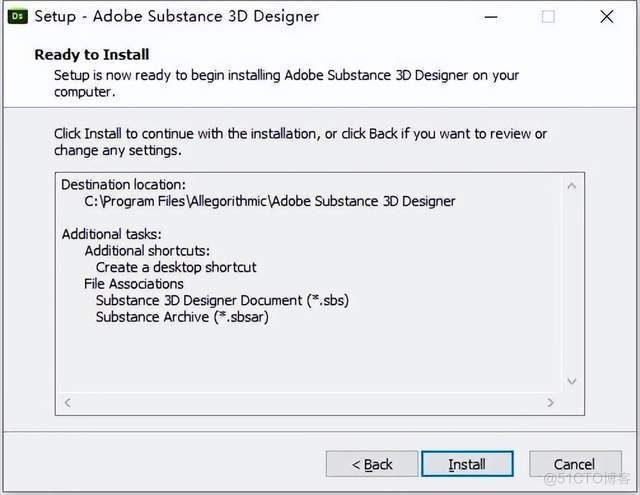Click the "Ready to Install" heading
The height and width of the screenshot is (495, 640).
[92, 55]
